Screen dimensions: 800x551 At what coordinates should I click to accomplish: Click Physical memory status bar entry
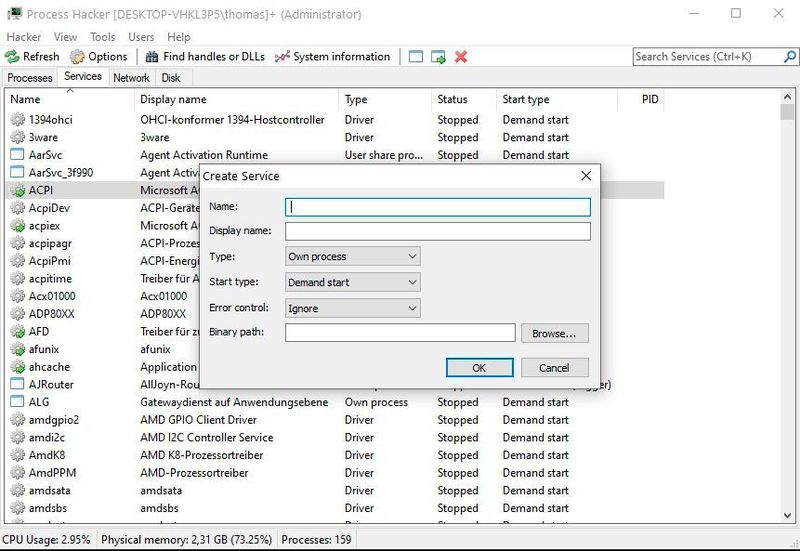pos(186,539)
